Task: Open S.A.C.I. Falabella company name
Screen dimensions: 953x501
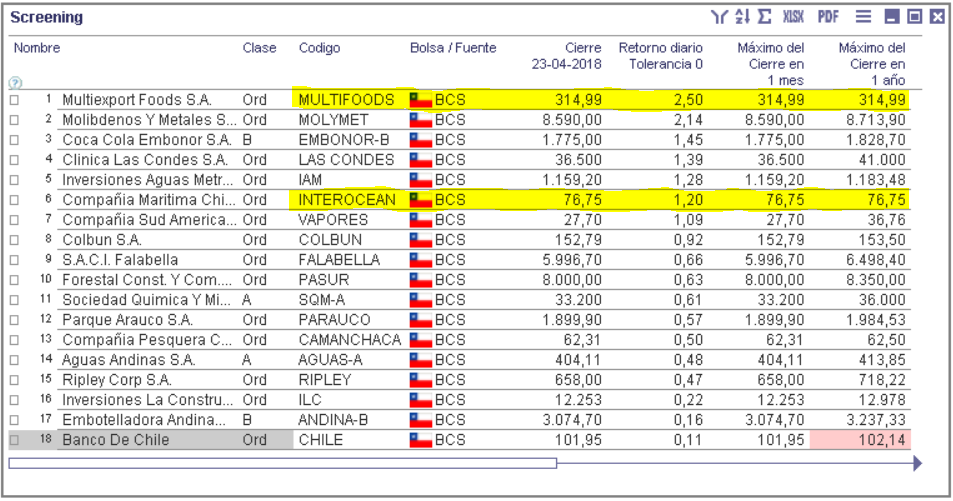Action: pyautogui.click(x=120, y=260)
